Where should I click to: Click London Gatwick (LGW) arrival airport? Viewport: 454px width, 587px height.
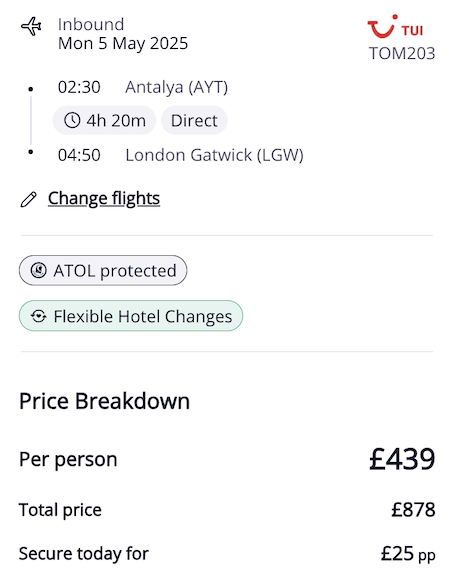click(214, 155)
